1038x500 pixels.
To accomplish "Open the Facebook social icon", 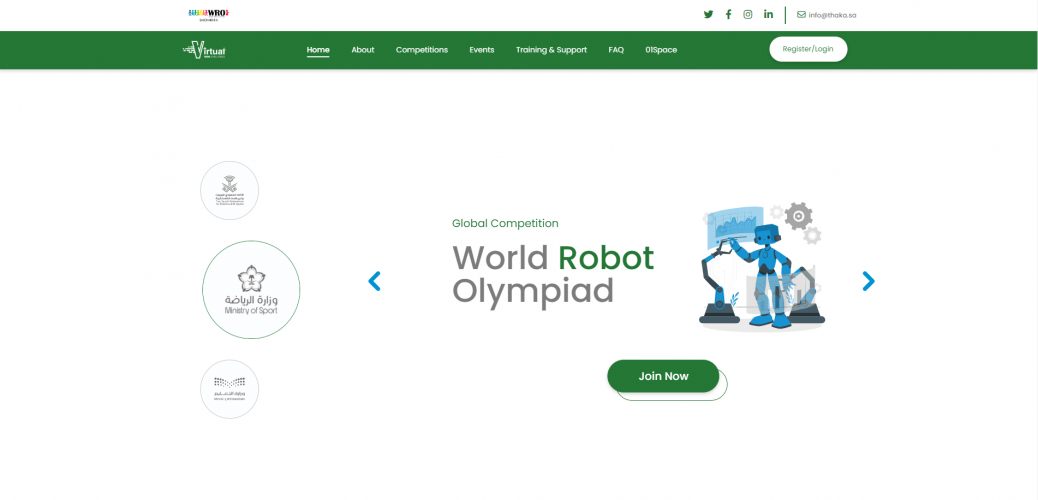I will tap(728, 15).
